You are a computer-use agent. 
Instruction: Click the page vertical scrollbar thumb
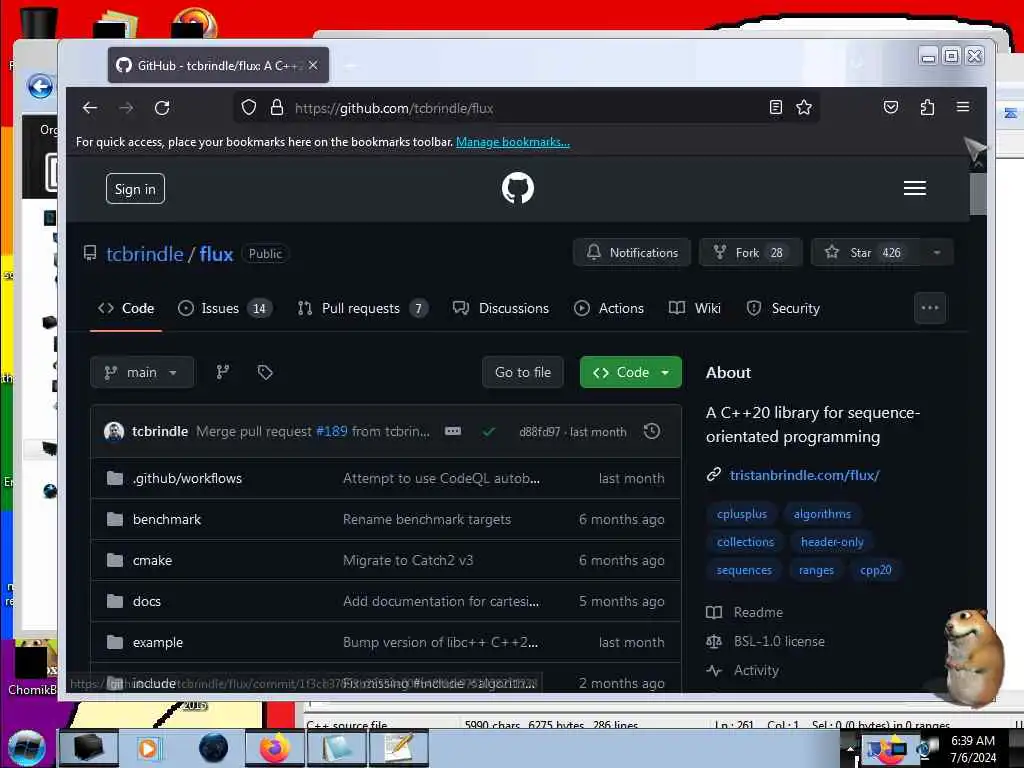click(x=978, y=193)
